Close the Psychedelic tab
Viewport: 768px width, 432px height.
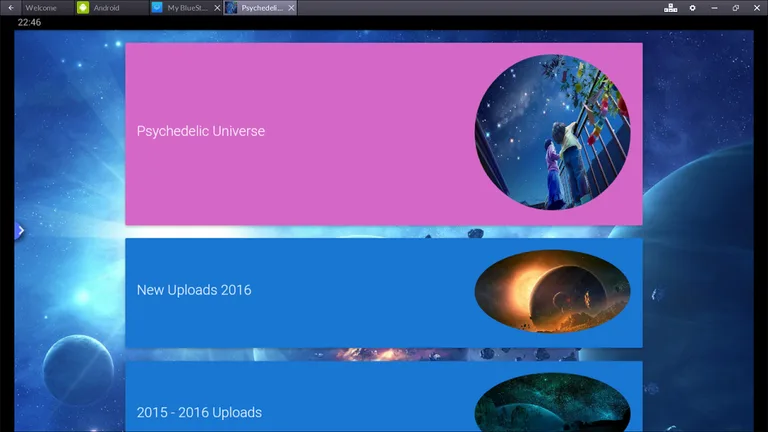(291, 8)
